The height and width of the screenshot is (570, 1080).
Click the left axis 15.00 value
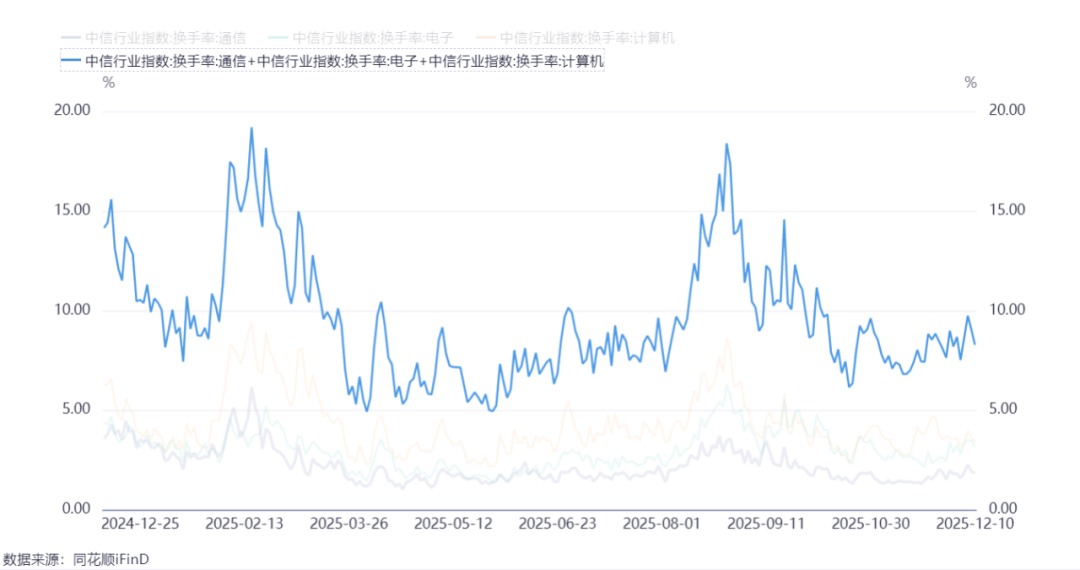72,210
